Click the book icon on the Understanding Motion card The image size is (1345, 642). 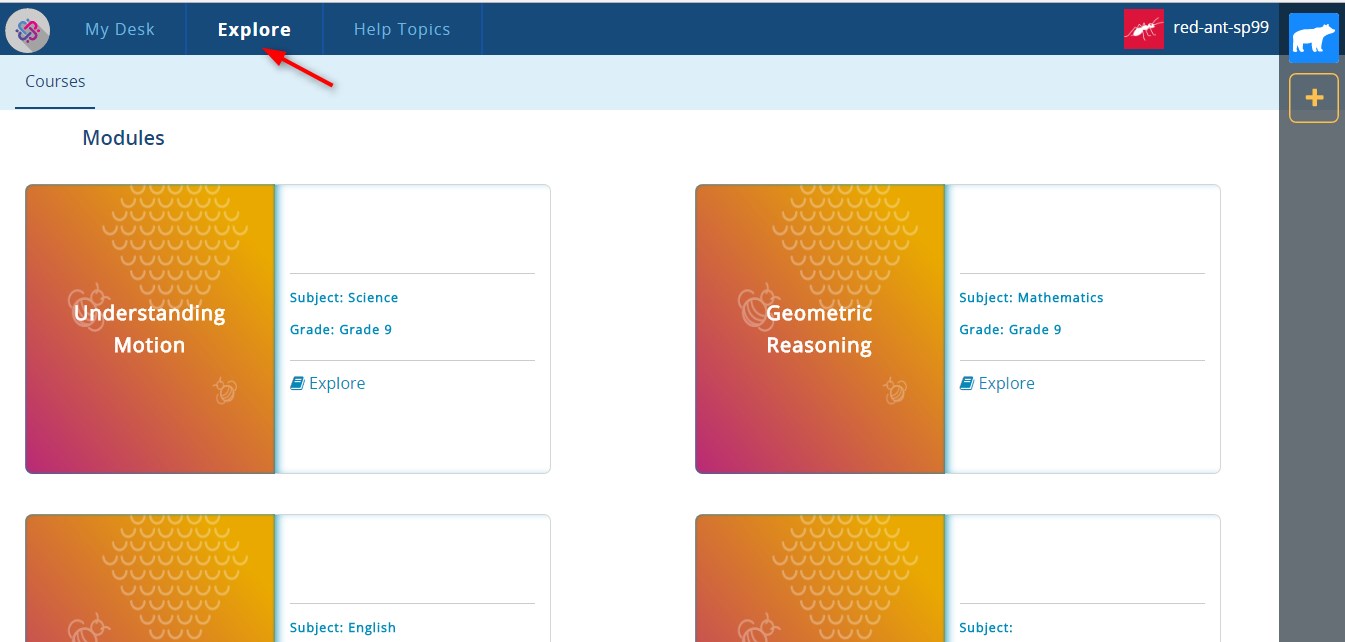click(x=297, y=383)
